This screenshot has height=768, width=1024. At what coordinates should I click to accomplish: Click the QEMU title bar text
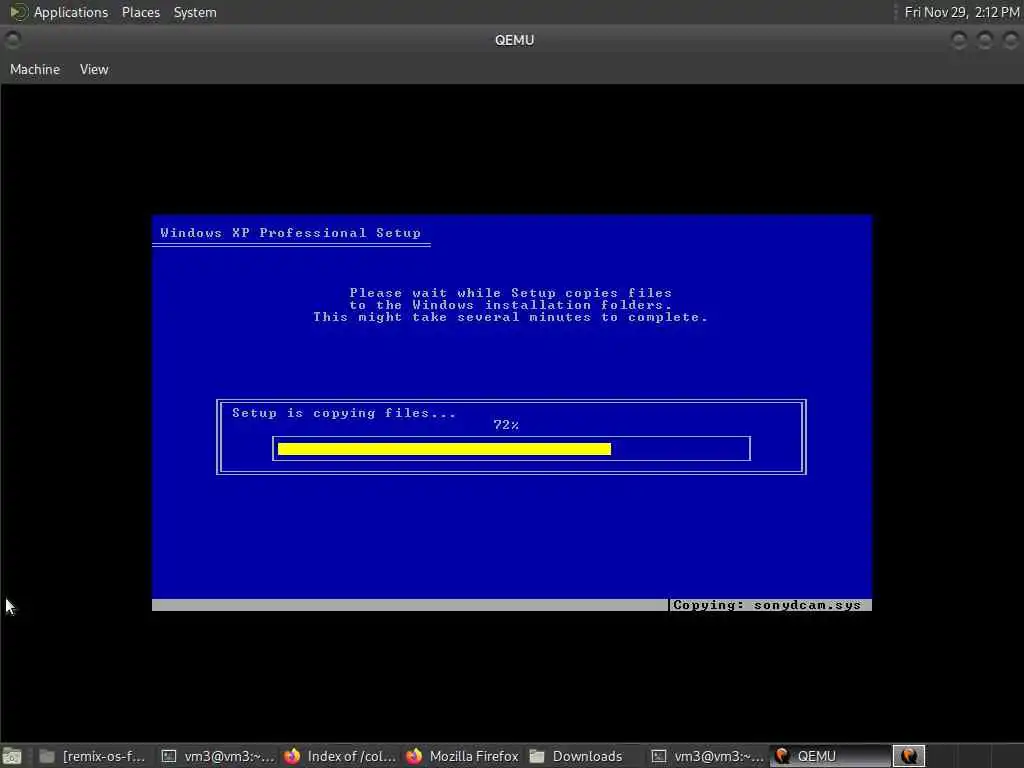click(515, 40)
